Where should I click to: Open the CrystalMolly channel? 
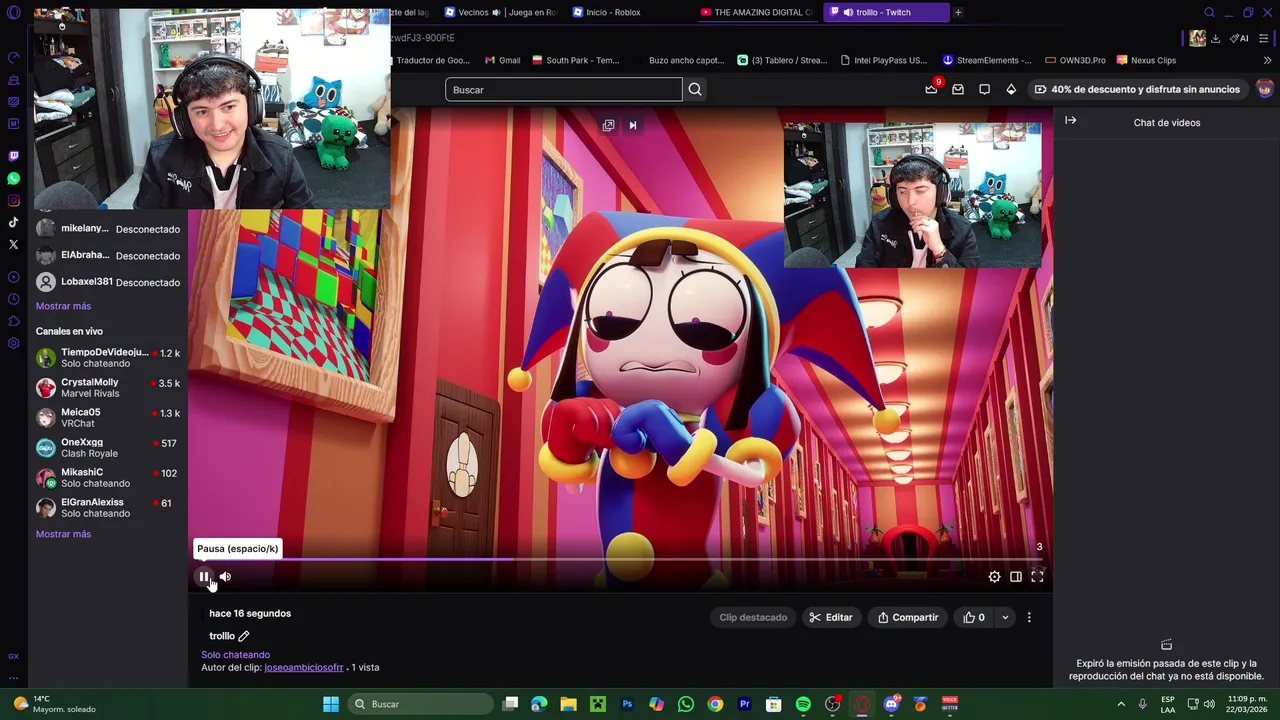click(x=108, y=388)
